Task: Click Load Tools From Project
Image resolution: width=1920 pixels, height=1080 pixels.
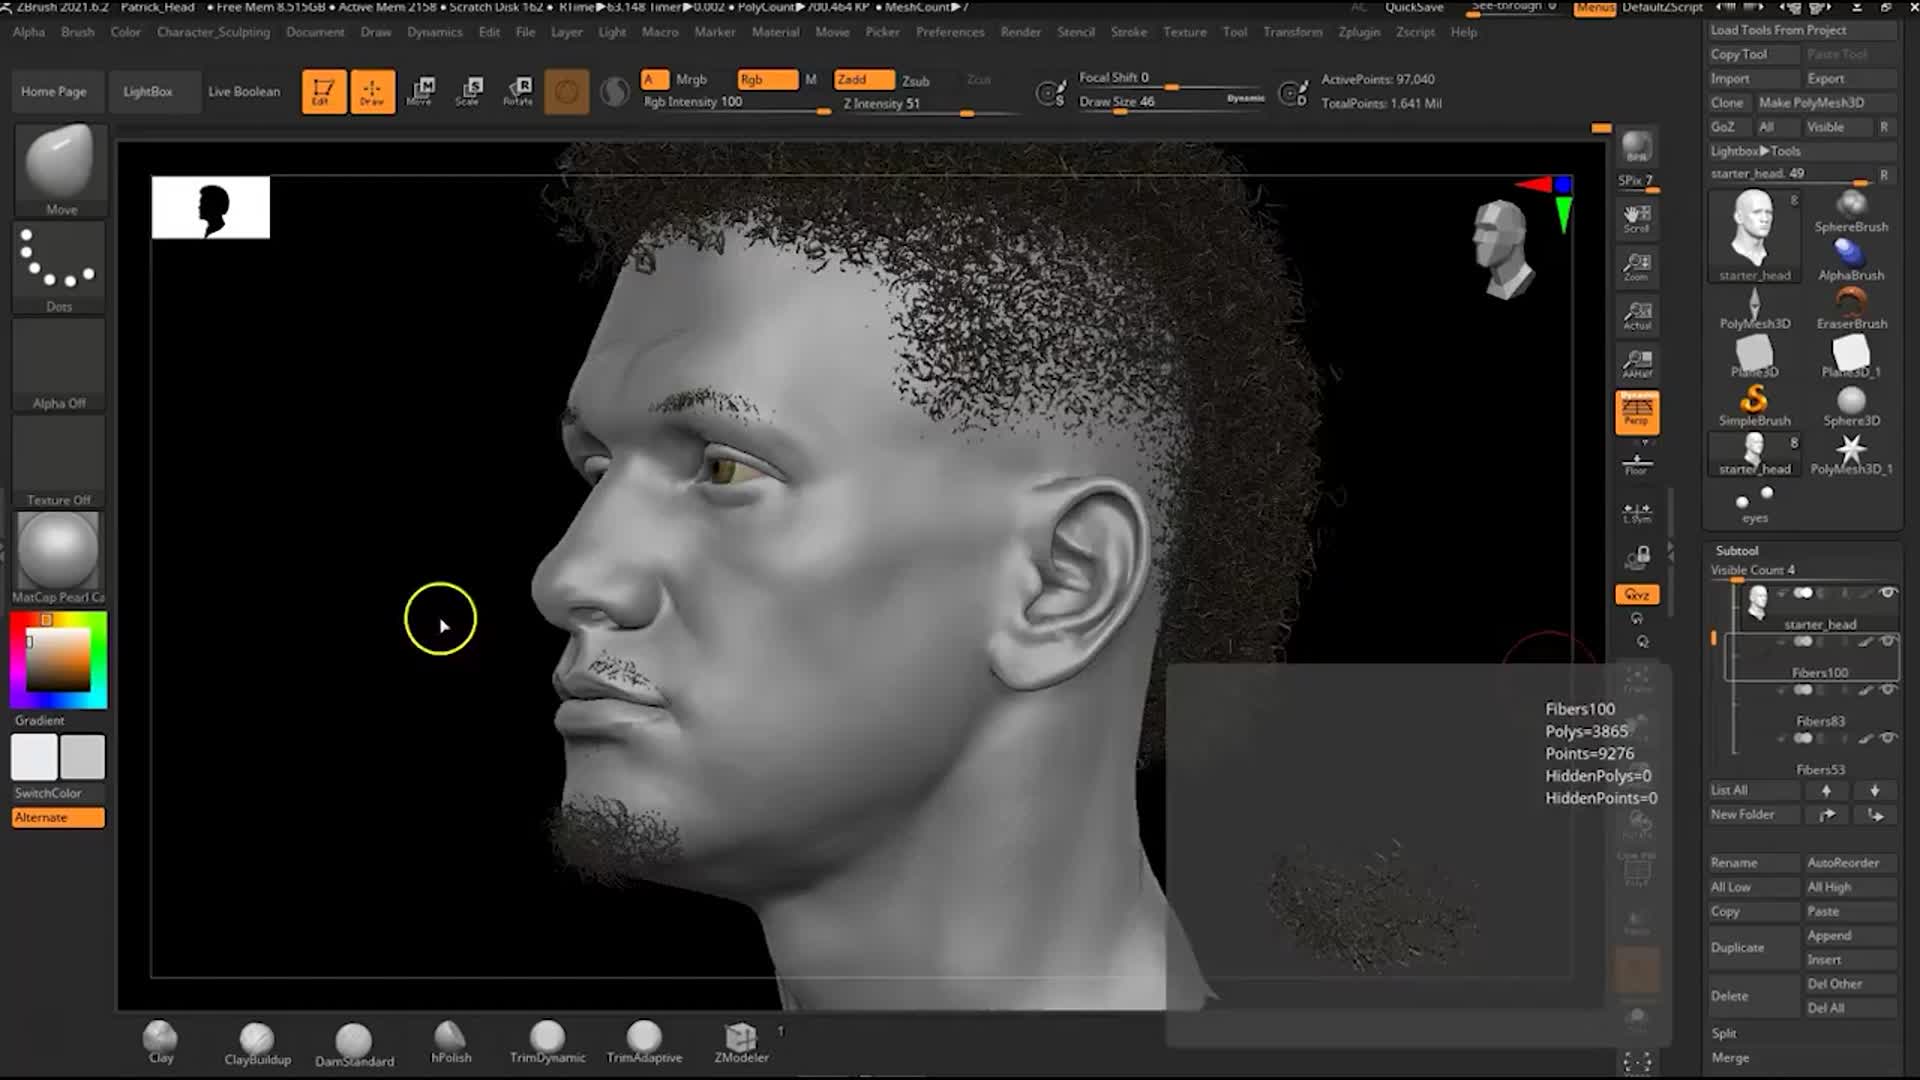Action: click(1802, 30)
